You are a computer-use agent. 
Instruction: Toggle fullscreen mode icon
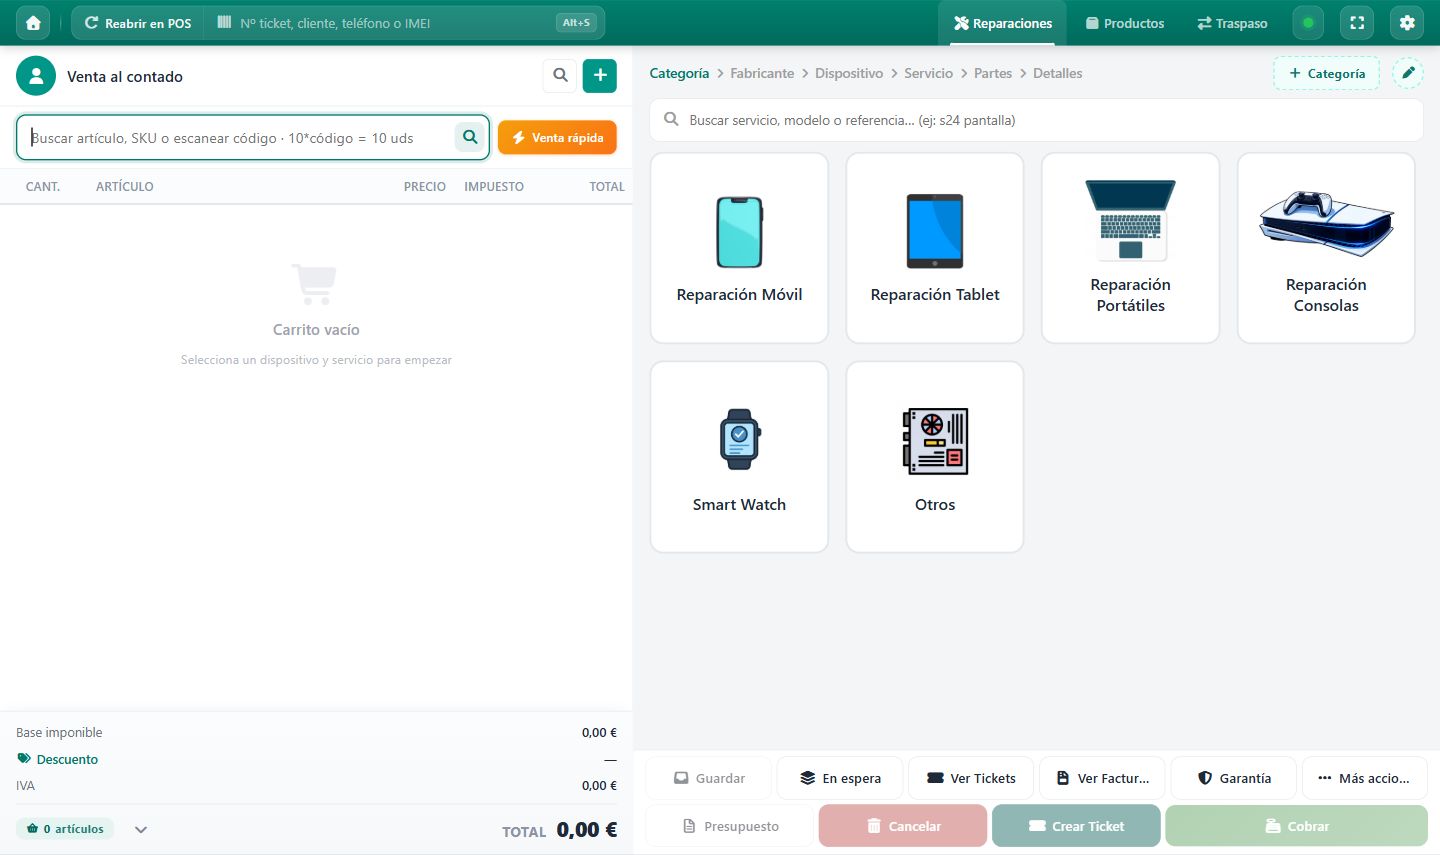pyautogui.click(x=1357, y=23)
